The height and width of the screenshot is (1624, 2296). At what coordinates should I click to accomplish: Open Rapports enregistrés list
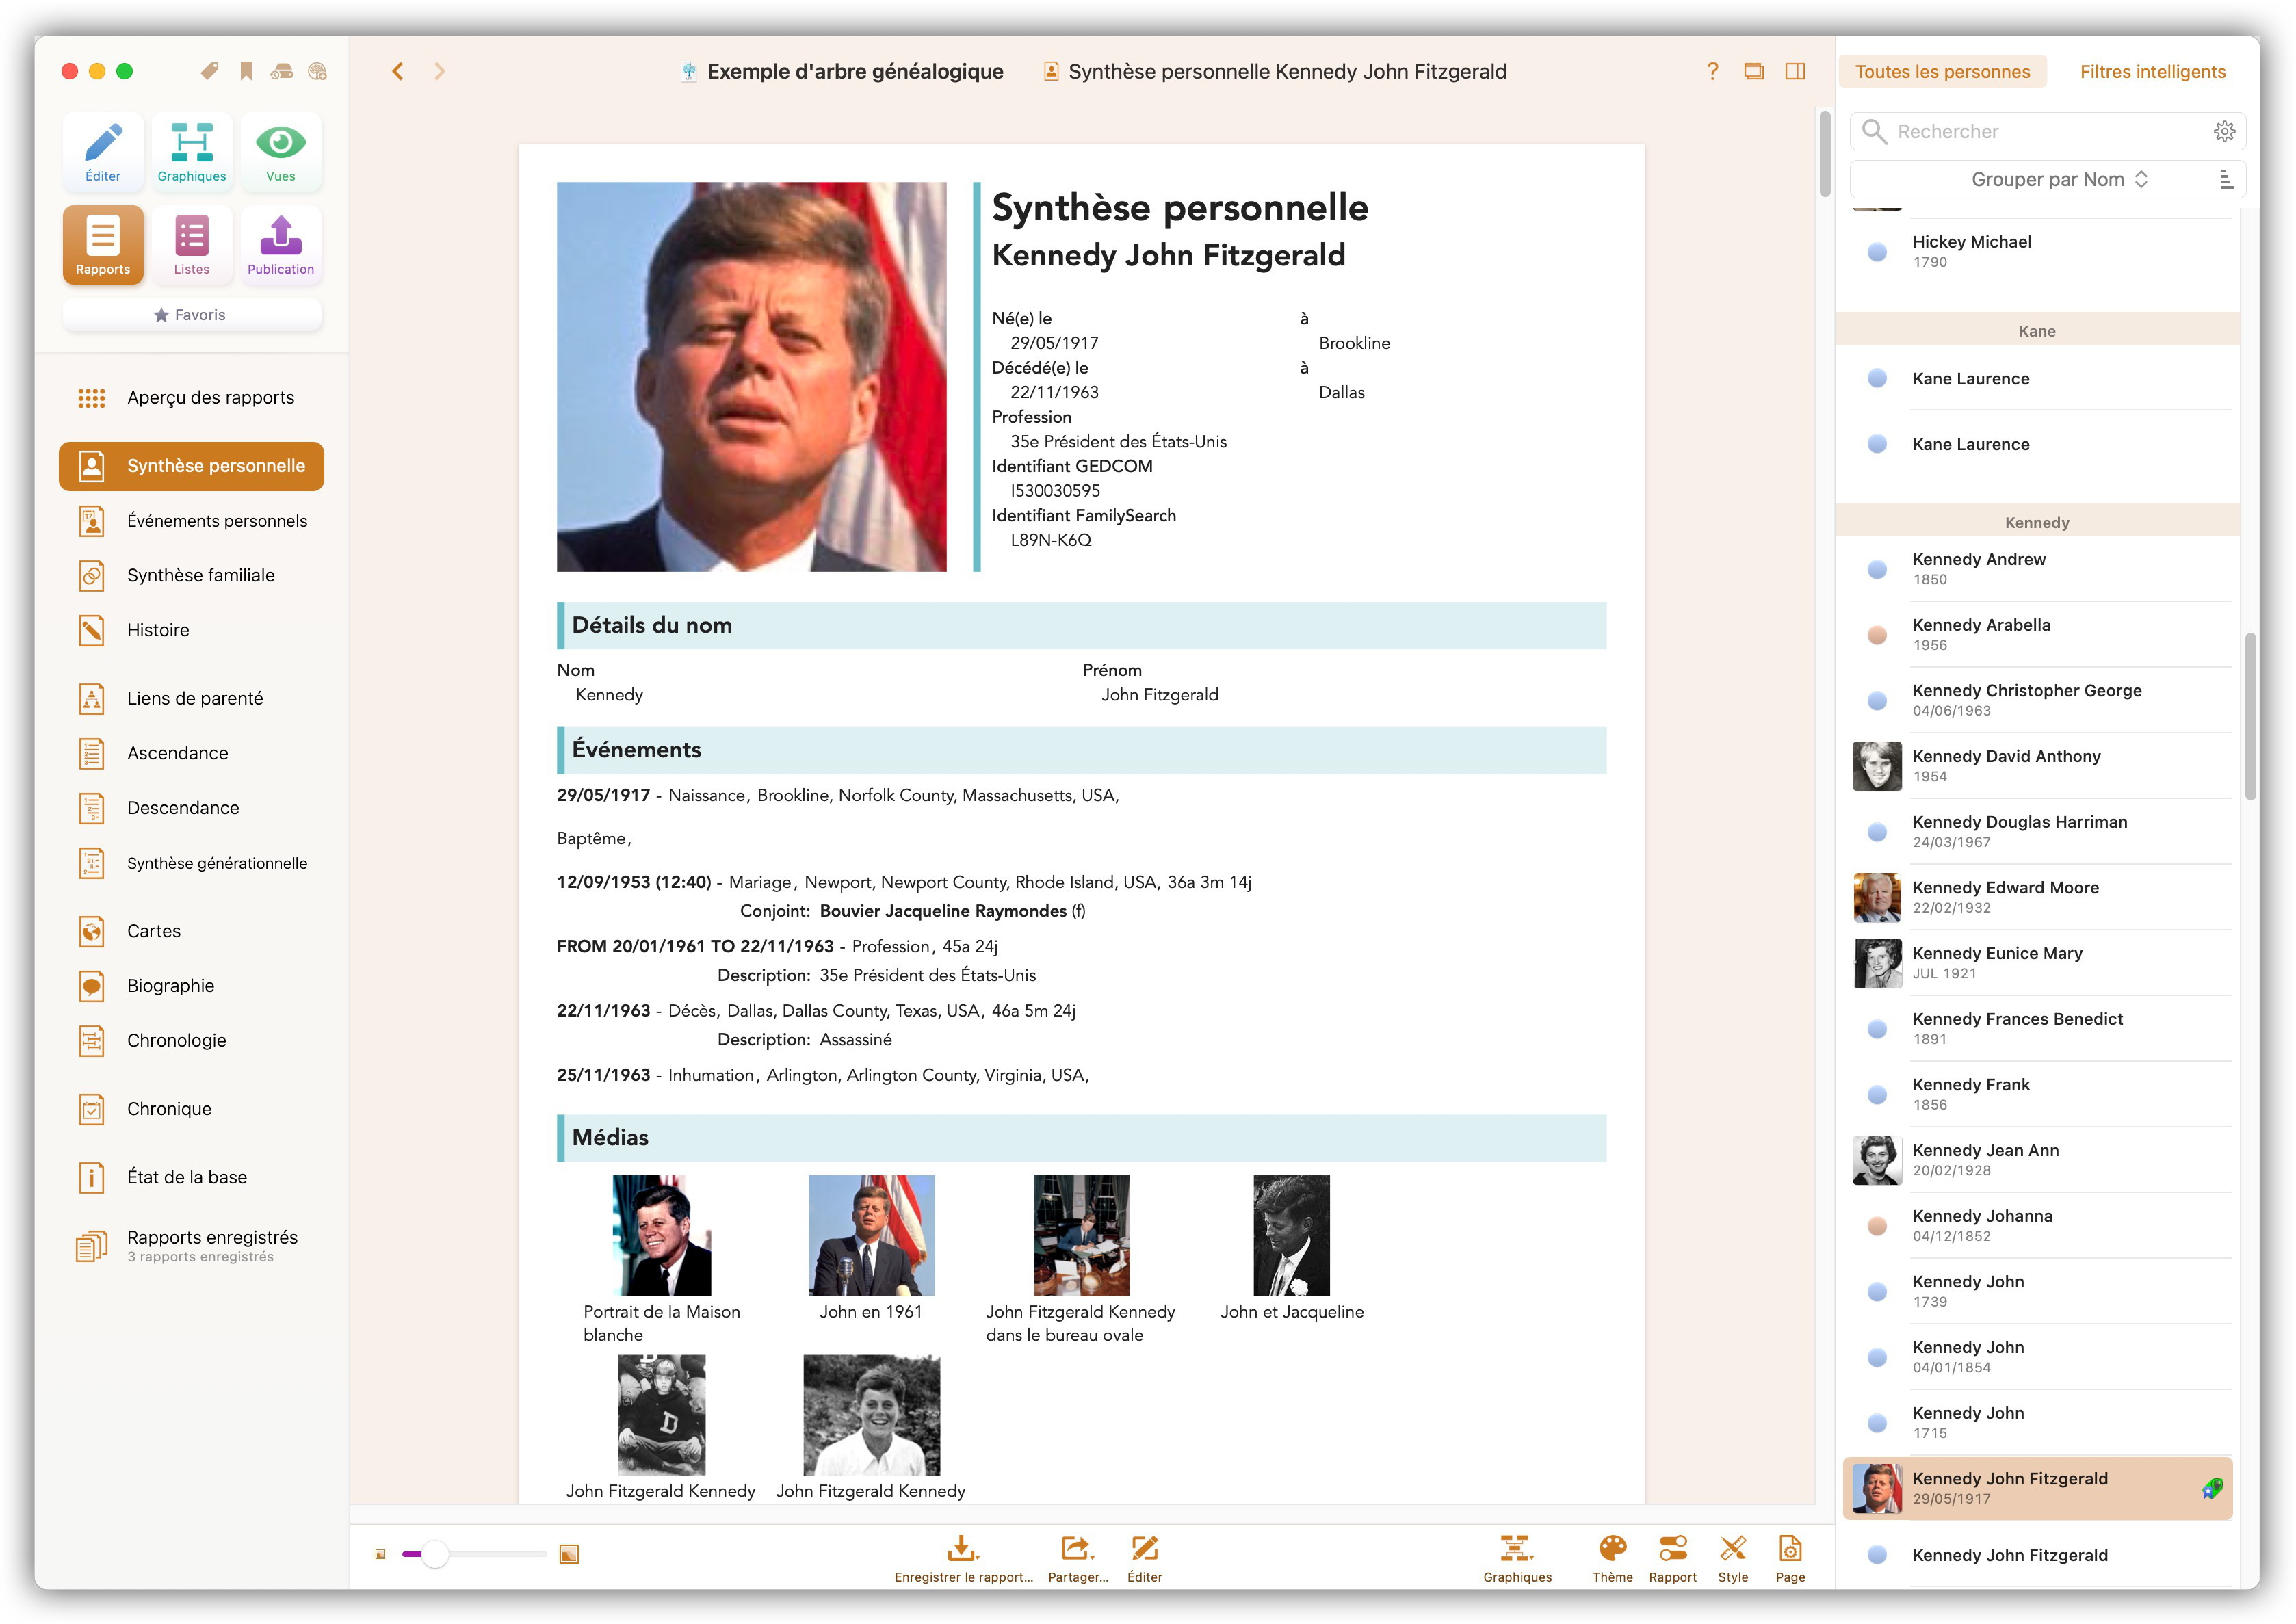[192, 1245]
